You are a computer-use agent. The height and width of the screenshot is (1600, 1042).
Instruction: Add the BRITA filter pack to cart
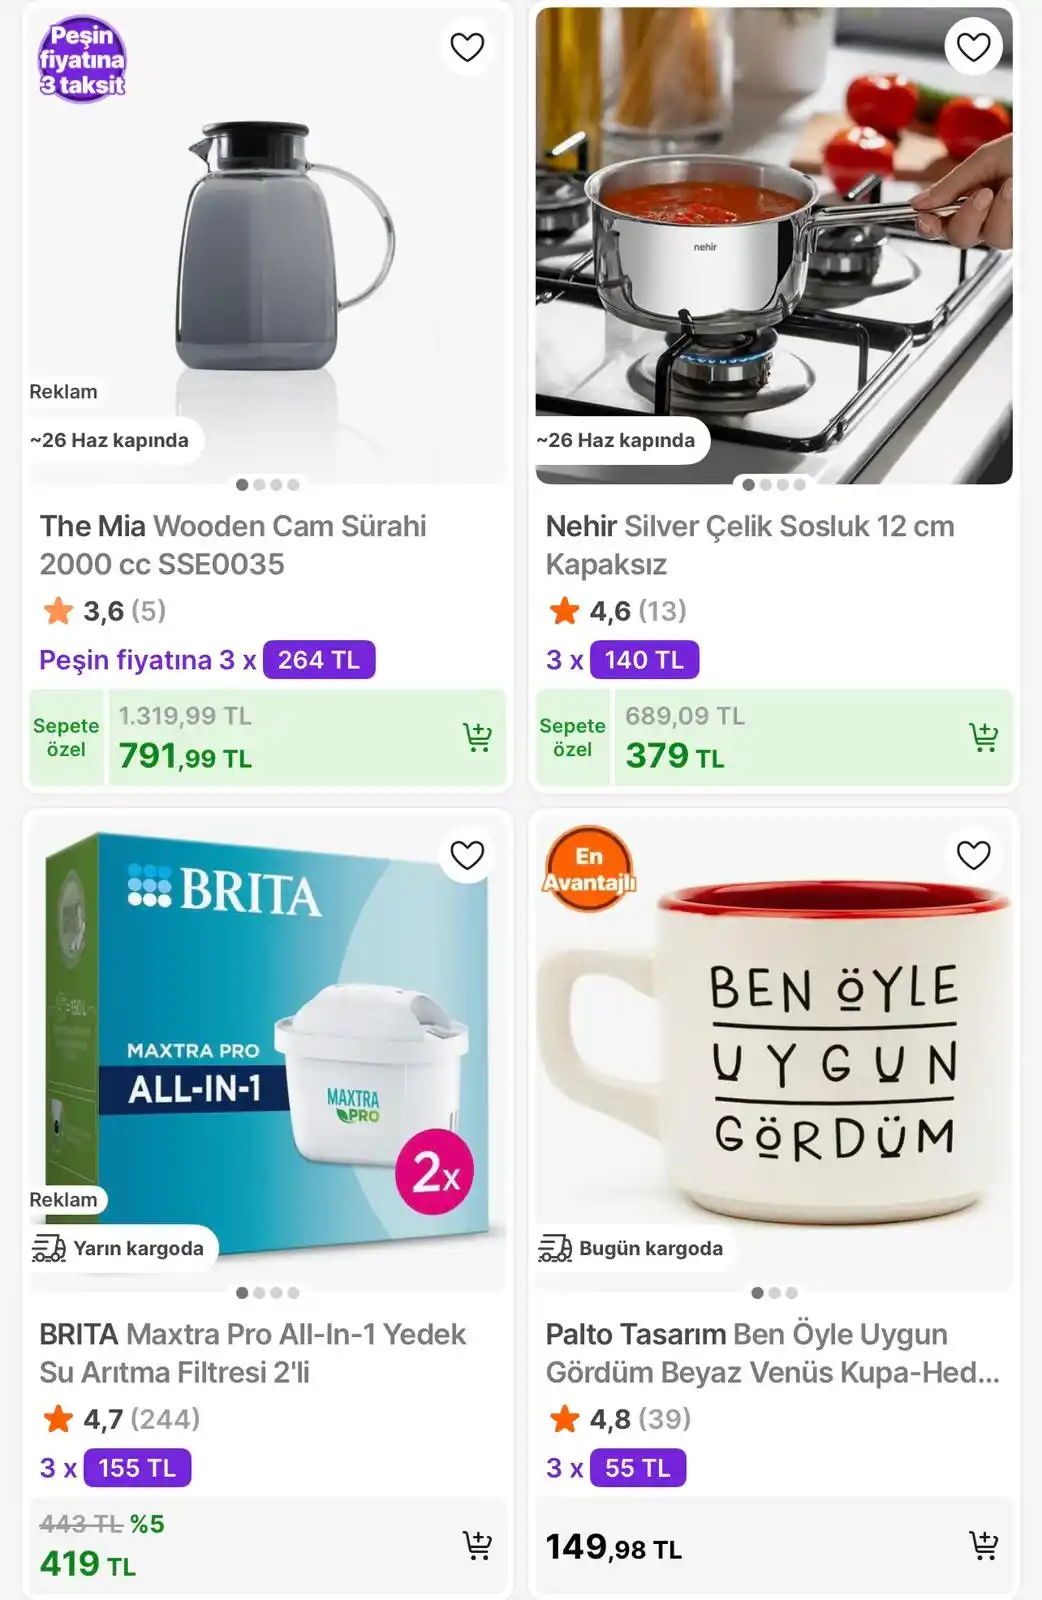[x=478, y=1544]
